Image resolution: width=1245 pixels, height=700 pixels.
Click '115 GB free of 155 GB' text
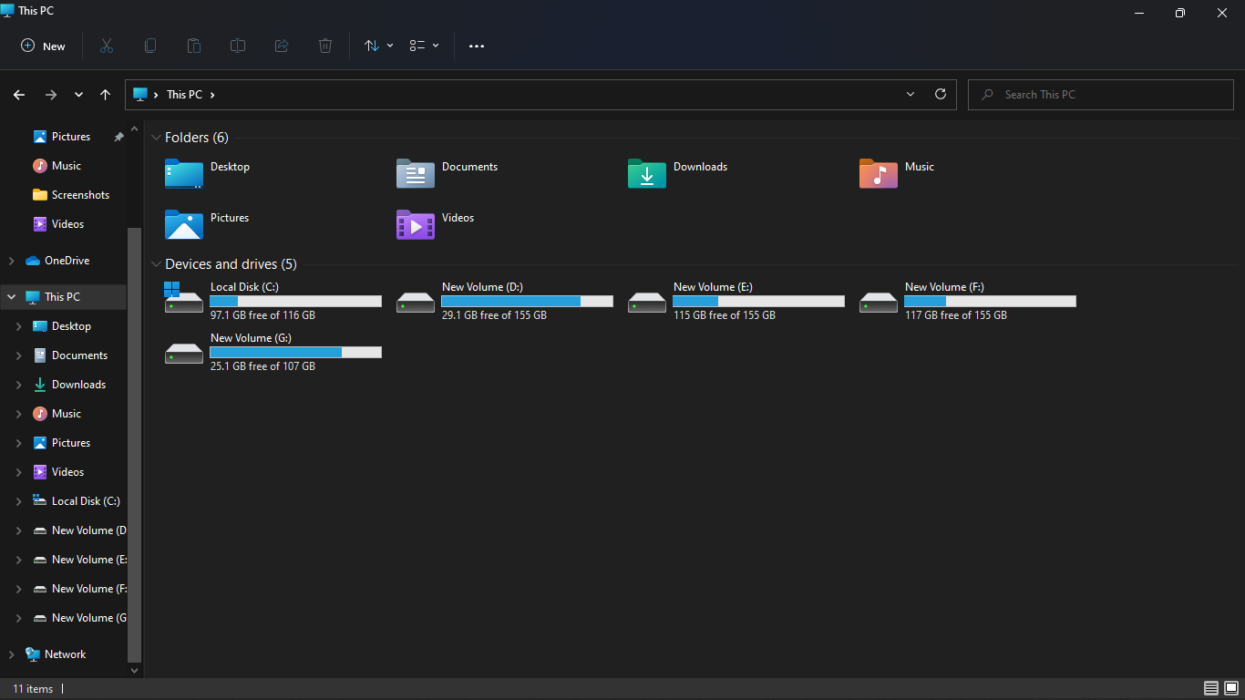(724, 315)
